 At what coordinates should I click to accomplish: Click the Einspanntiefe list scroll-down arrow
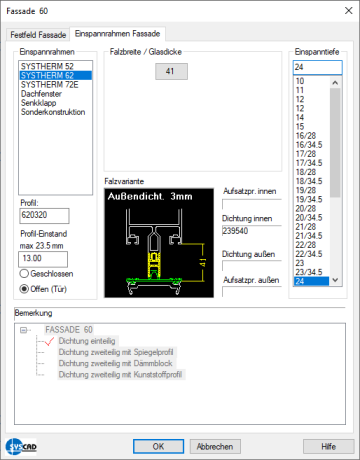(x=335, y=280)
